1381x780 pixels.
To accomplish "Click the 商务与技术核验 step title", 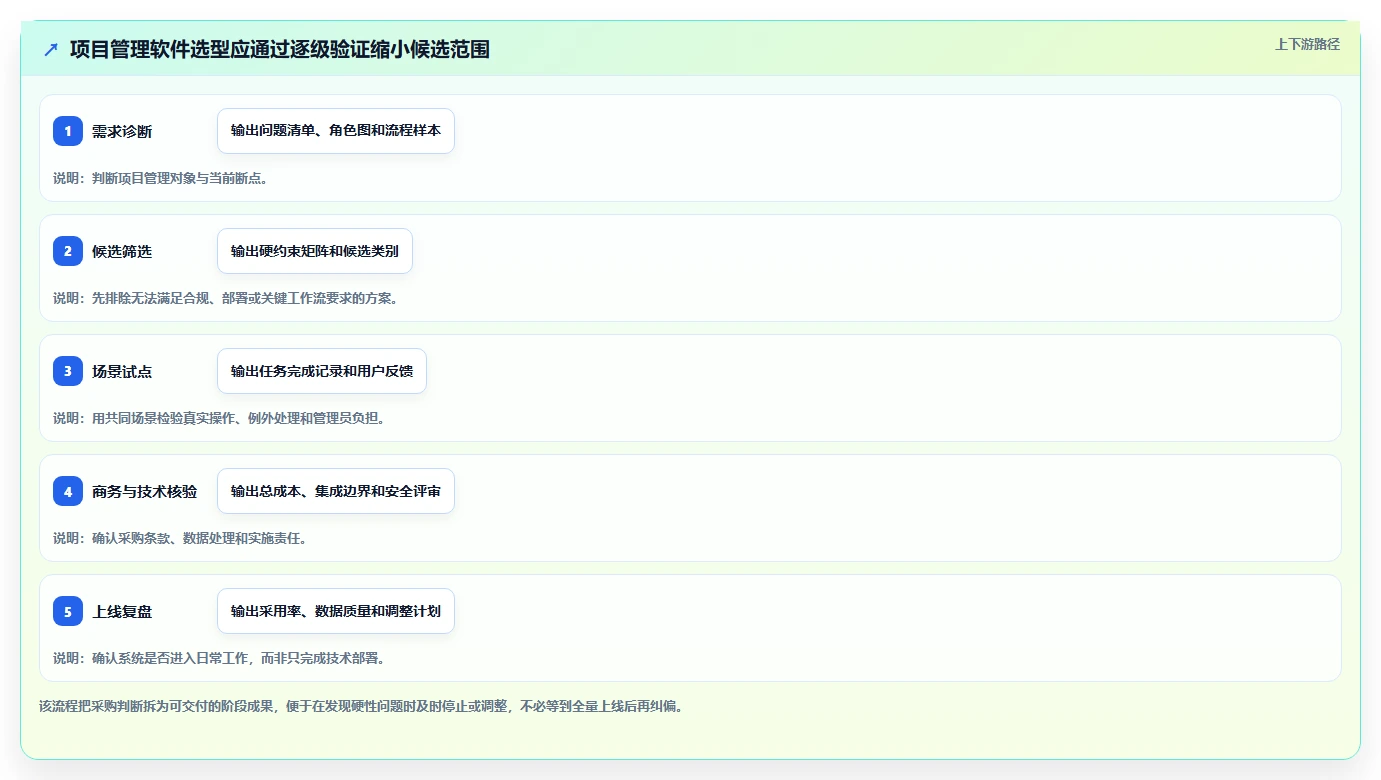I will tap(145, 492).
